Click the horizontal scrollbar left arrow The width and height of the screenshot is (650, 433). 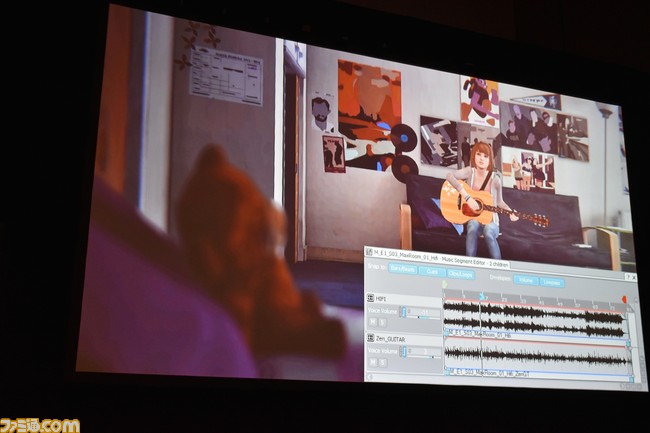pos(370,377)
